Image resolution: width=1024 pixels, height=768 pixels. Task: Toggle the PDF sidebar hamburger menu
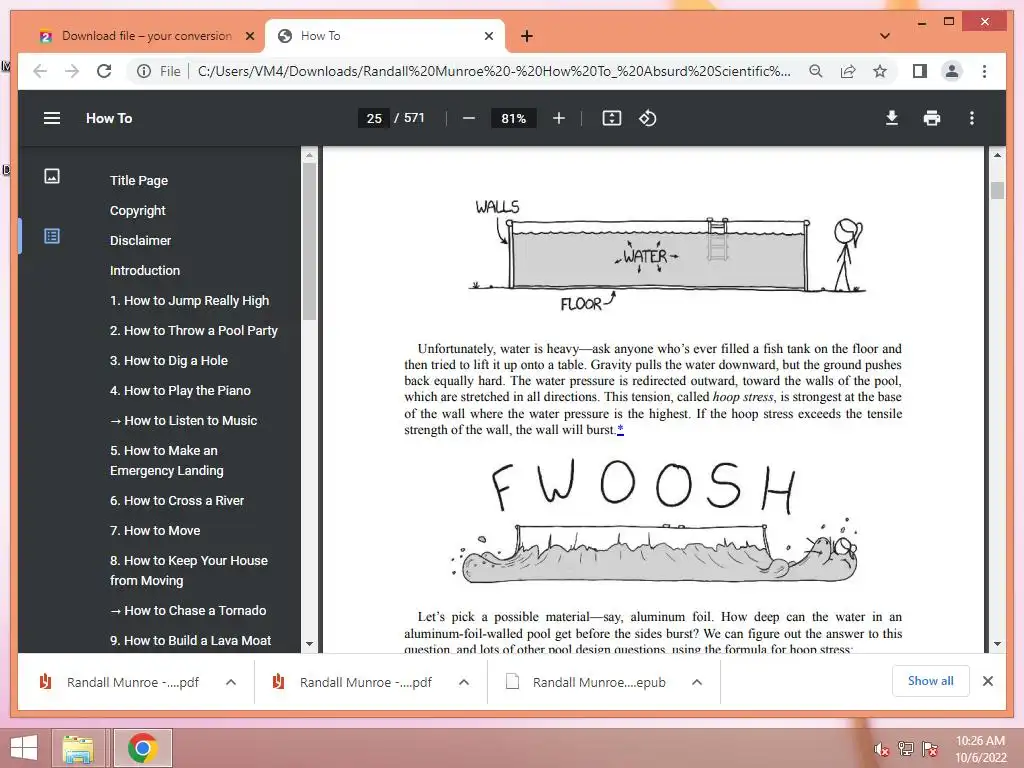click(x=52, y=118)
